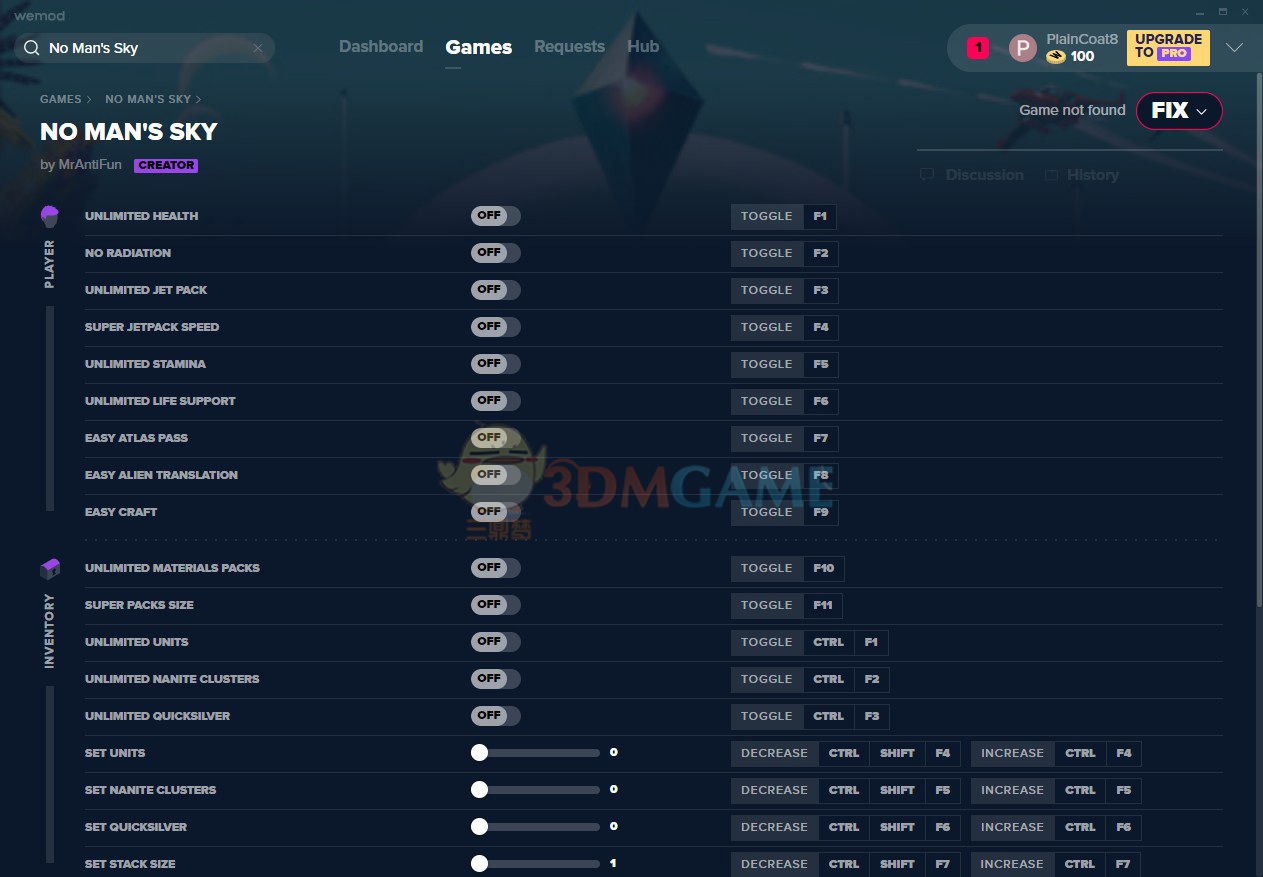Go to GAMES breadcrumb
The image size is (1263, 877).
[61, 99]
